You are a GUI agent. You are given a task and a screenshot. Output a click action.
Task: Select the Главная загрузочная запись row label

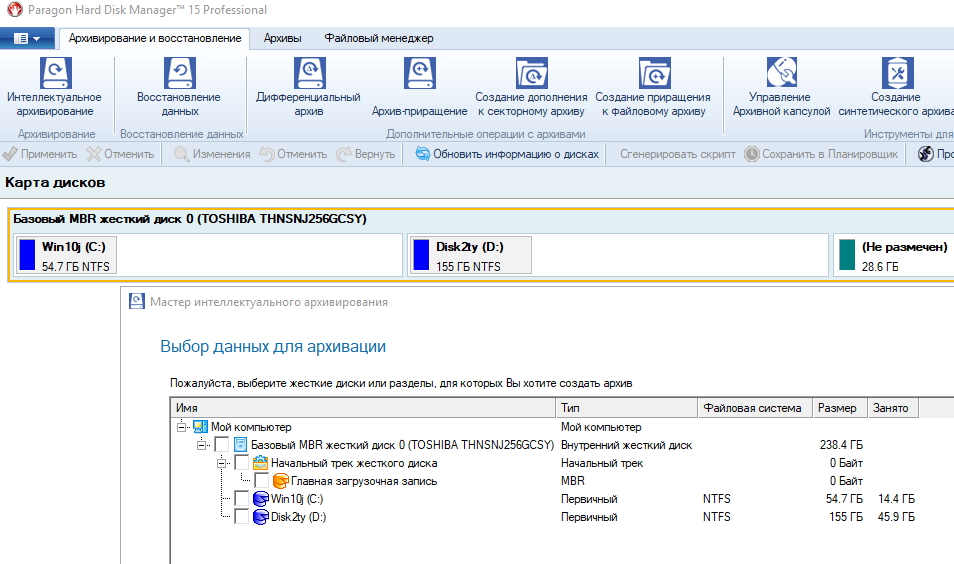[x=364, y=481]
